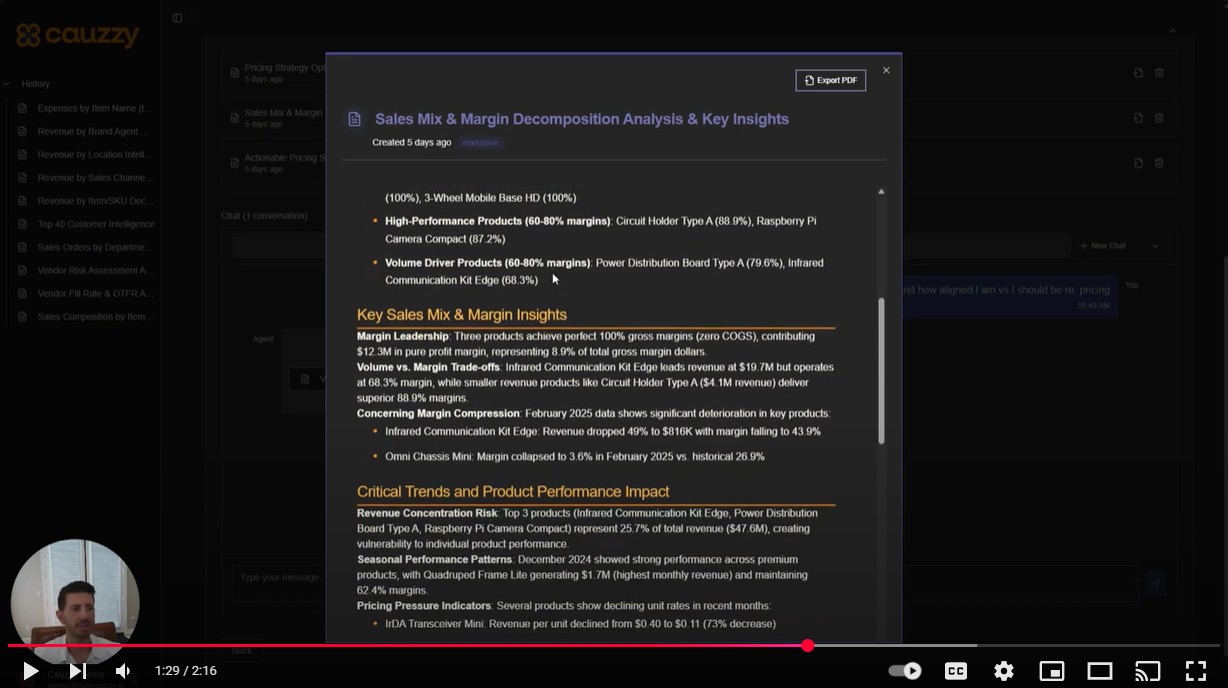The width and height of the screenshot is (1228, 688).
Task: Click the New Chat button
Action: [1103, 246]
